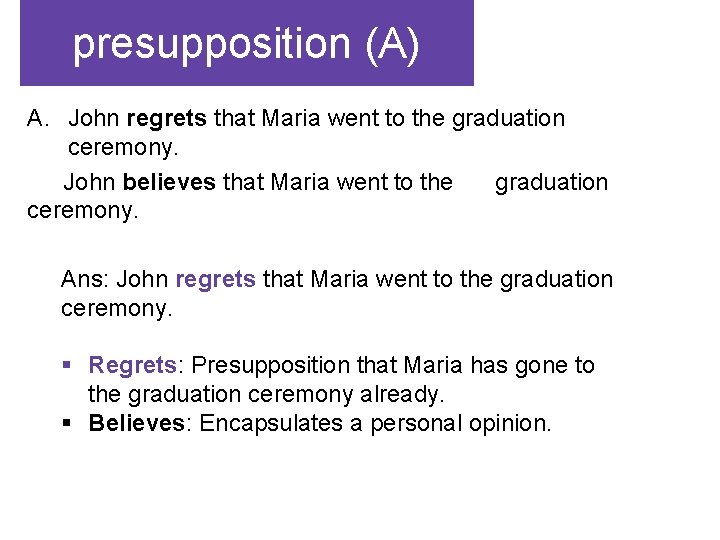Click the black square bullet before Believes
The image size is (720, 540).
pyautogui.click(x=67, y=422)
